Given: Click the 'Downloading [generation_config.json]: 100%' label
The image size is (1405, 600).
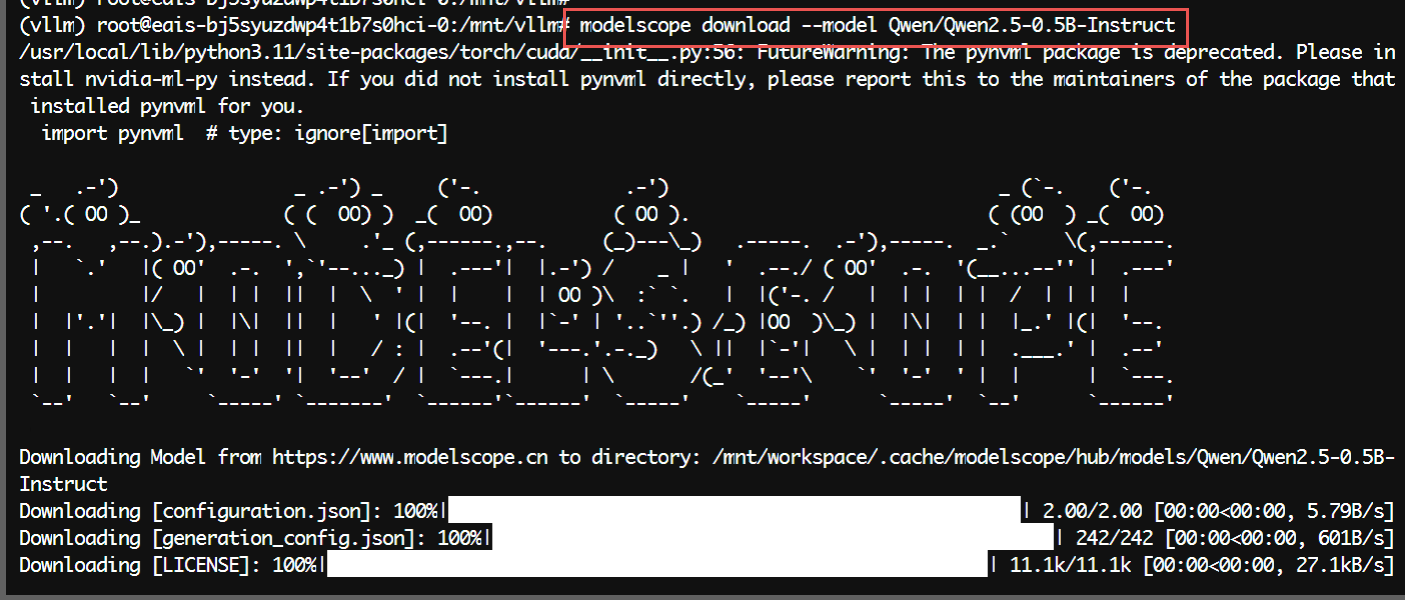Looking at the screenshot, I should click(253, 538).
